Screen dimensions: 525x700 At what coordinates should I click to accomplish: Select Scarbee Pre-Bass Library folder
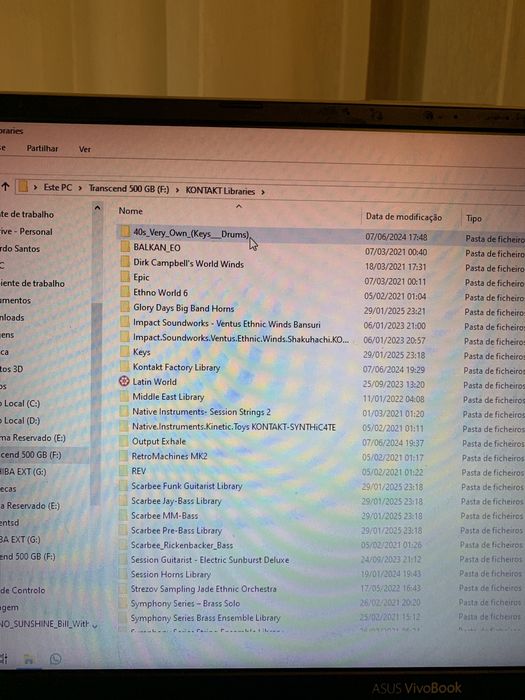(176, 530)
